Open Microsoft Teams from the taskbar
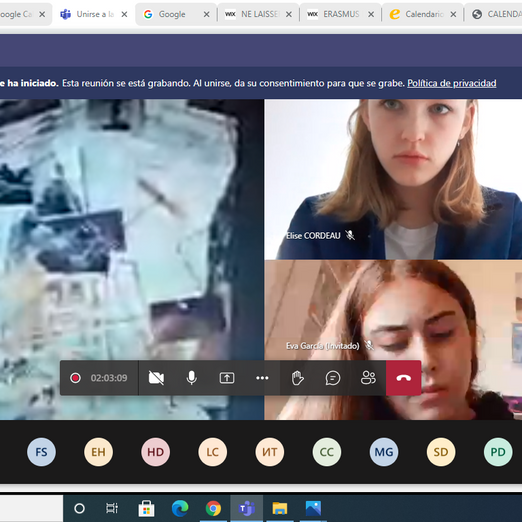The image size is (522, 522). [x=247, y=508]
